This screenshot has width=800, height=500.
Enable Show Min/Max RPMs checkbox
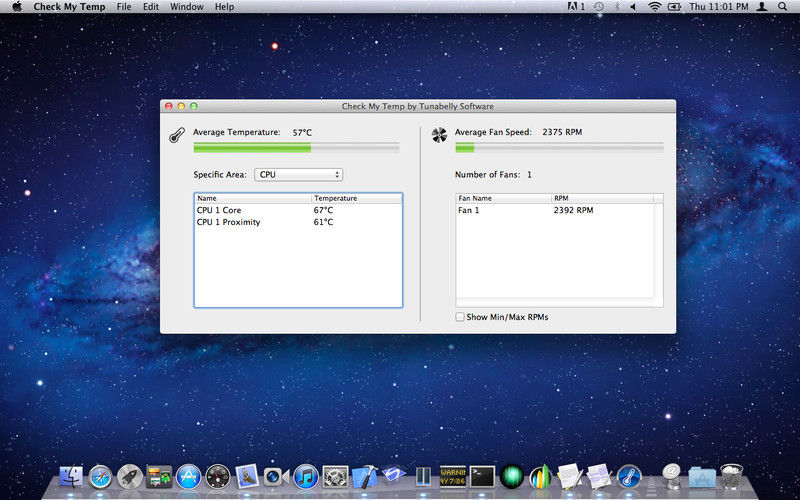[x=460, y=317]
